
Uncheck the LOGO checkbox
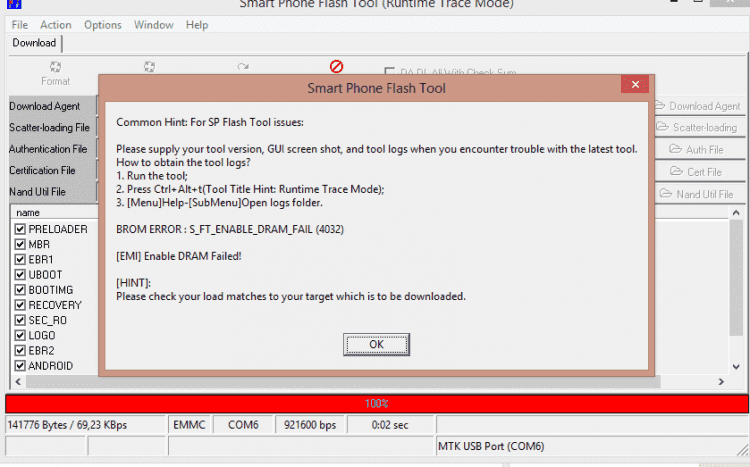[20, 335]
